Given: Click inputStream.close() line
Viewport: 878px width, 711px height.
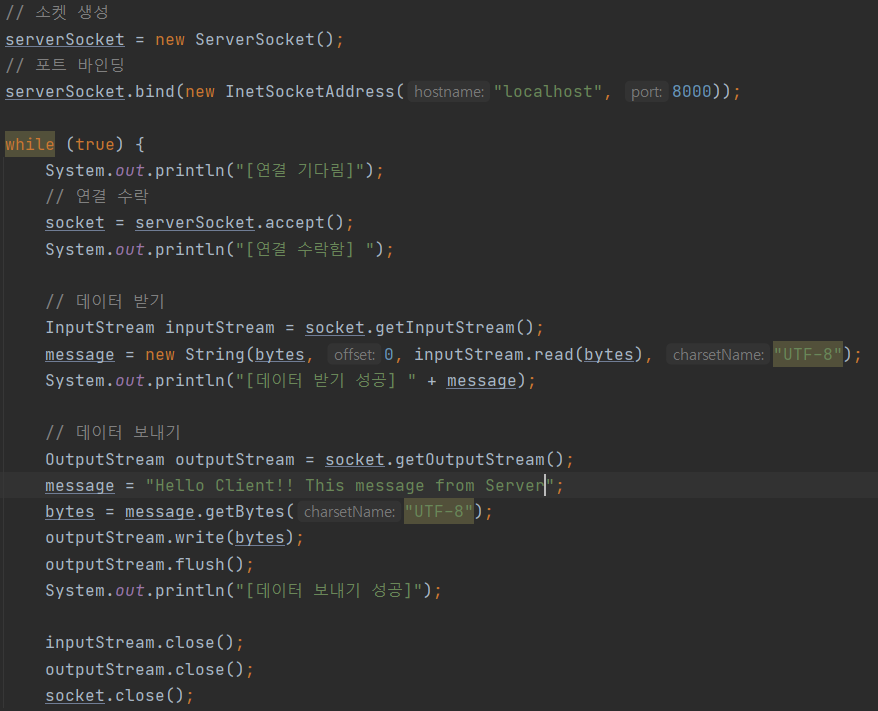Looking at the screenshot, I should tap(144, 643).
